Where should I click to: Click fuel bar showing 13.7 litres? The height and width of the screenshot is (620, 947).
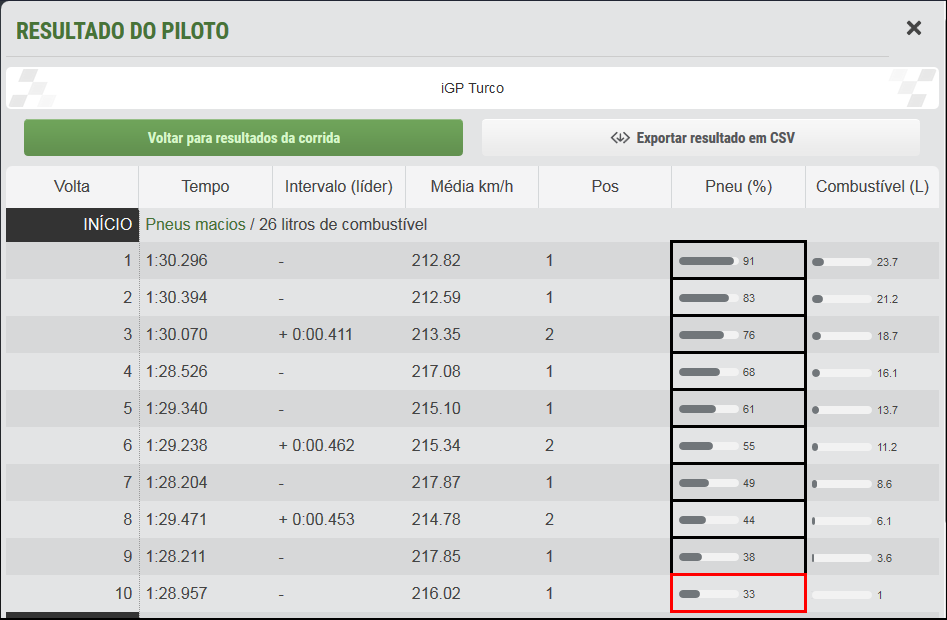[x=842, y=410]
